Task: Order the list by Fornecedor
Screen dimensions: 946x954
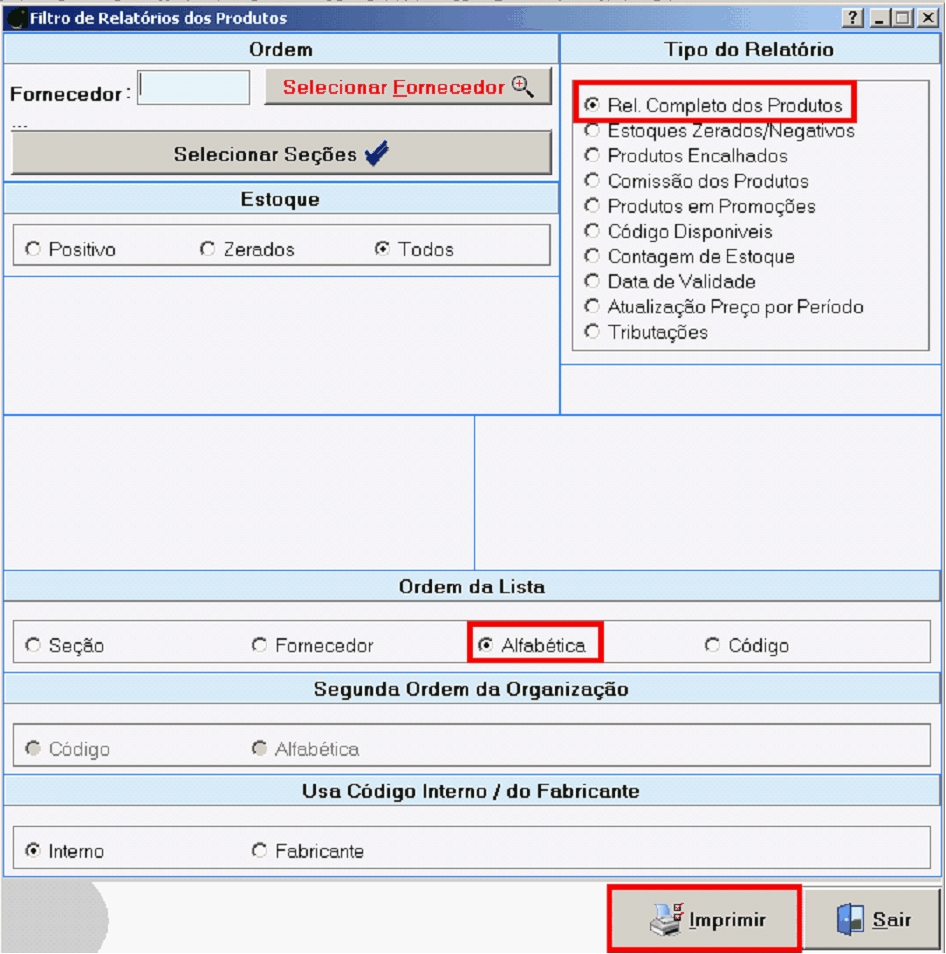Action: point(260,645)
